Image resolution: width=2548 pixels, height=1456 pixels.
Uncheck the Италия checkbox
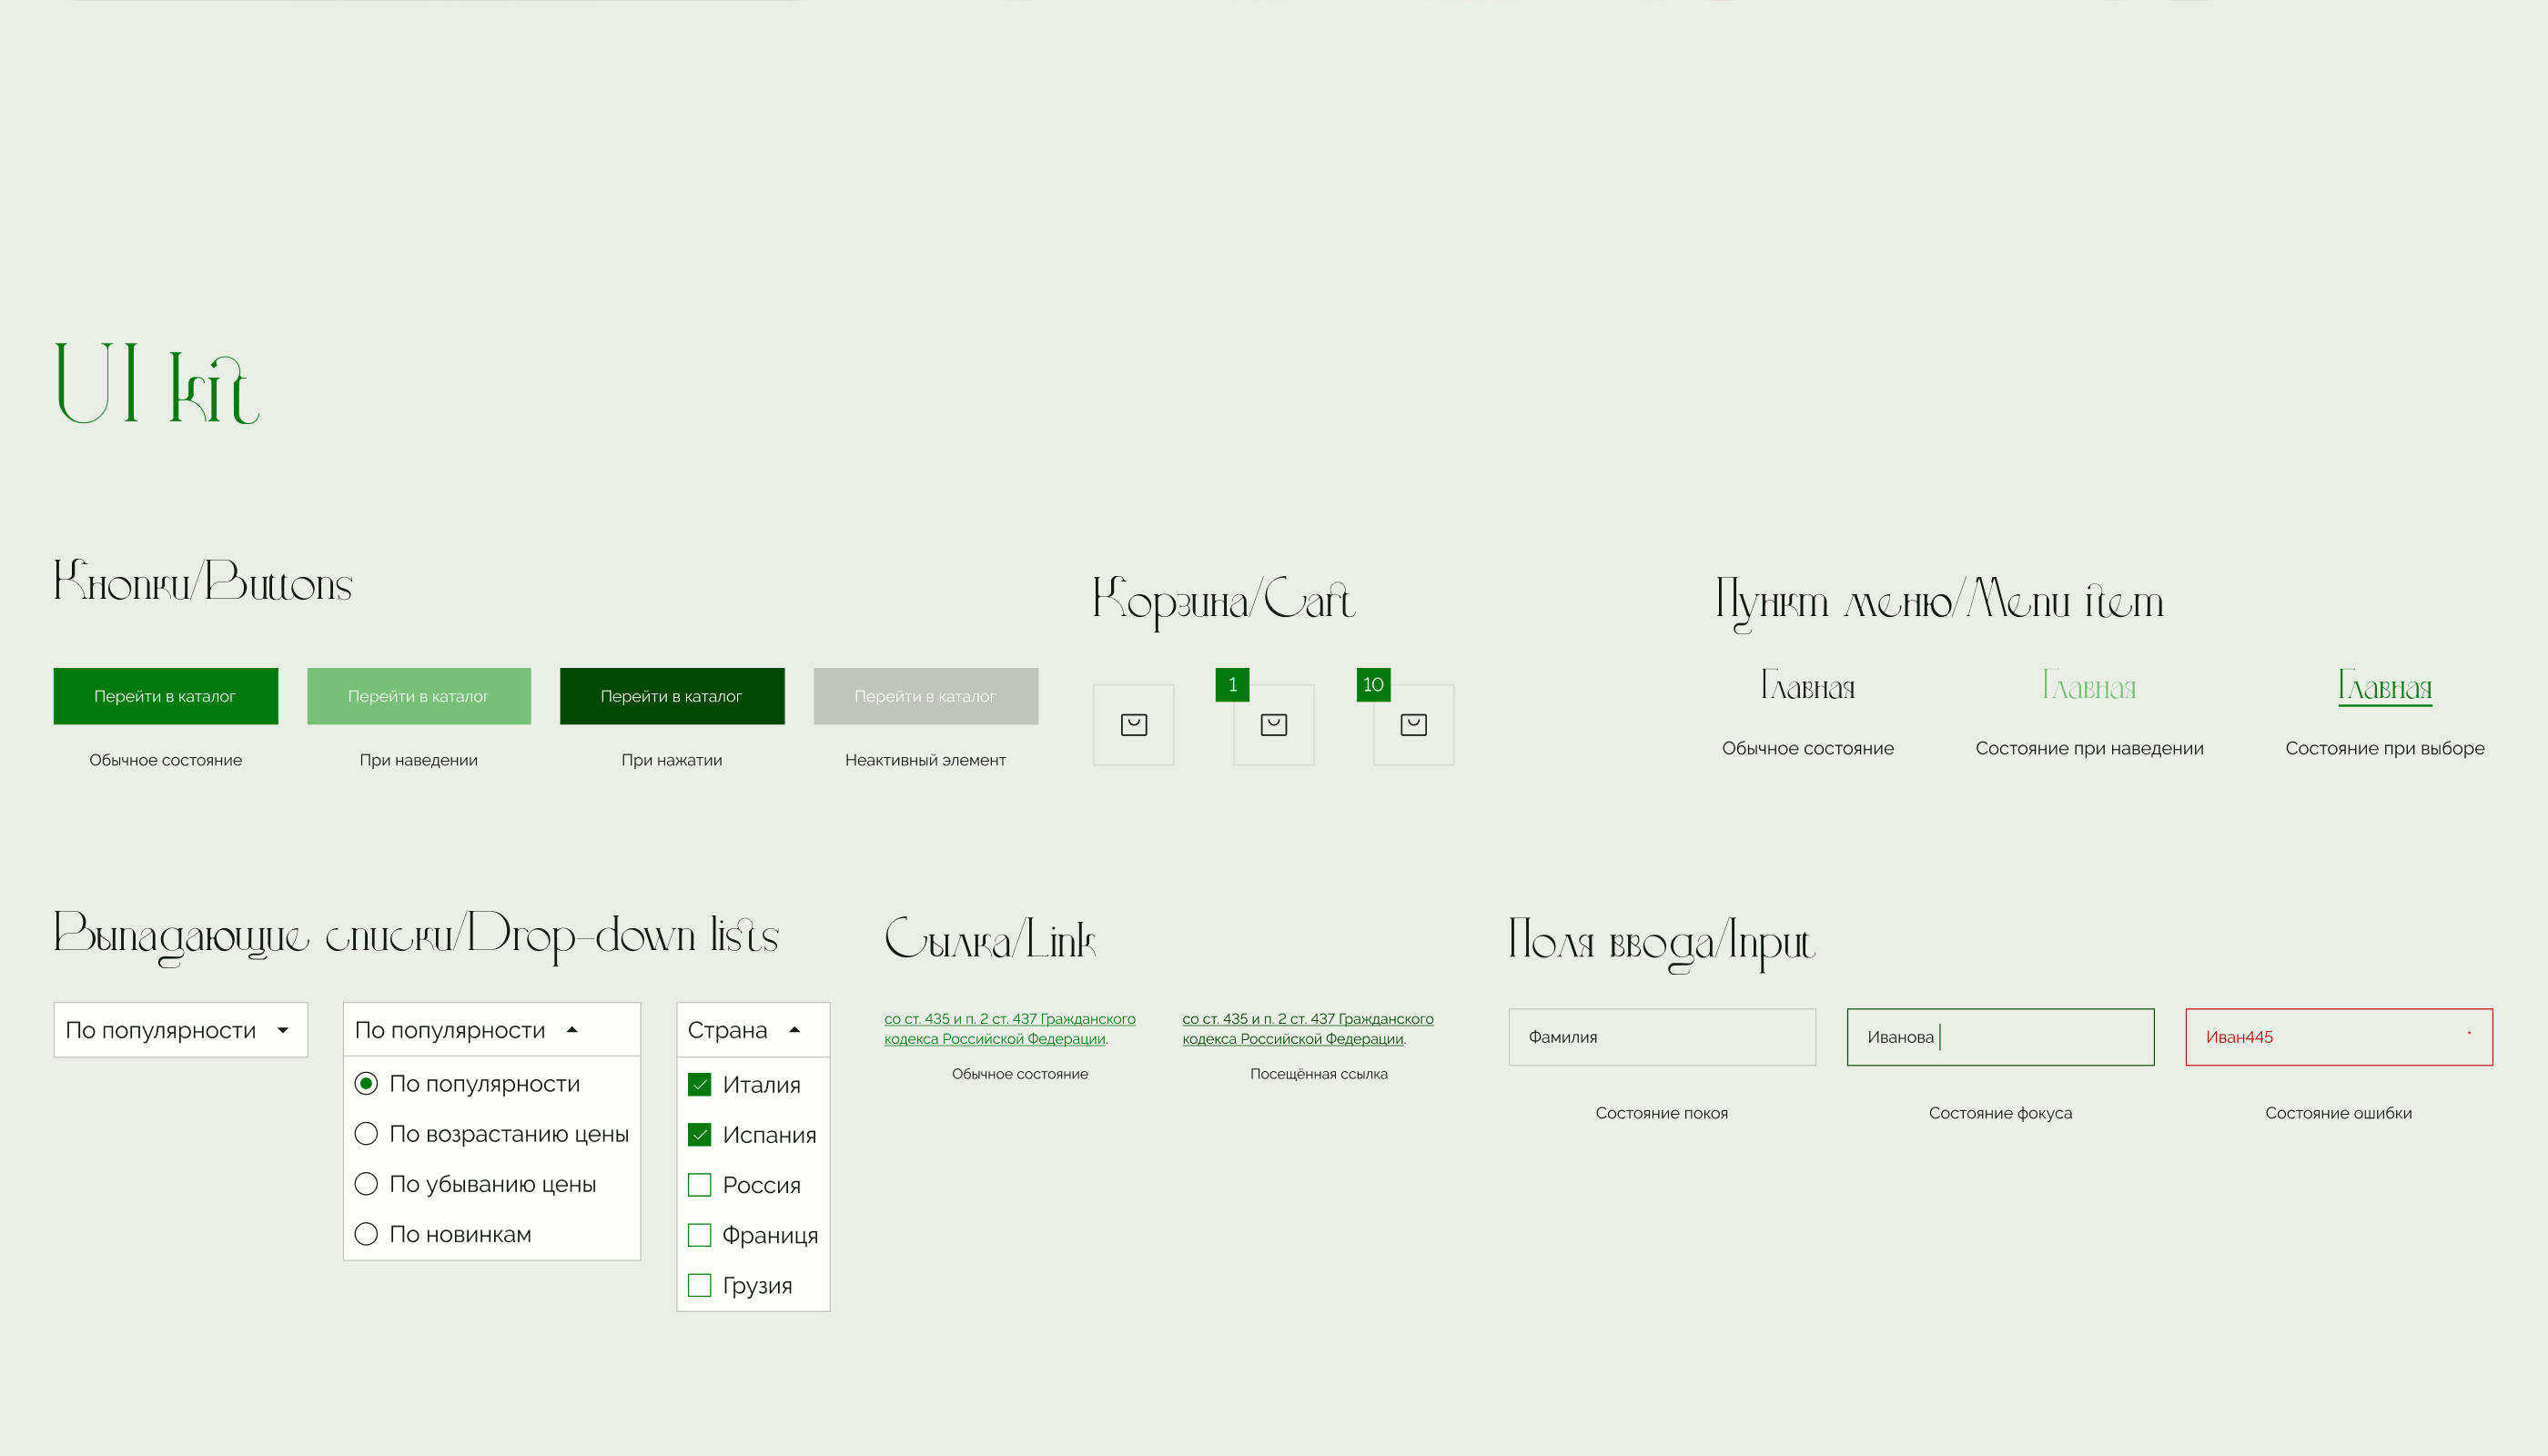(x=700, y=1084)
